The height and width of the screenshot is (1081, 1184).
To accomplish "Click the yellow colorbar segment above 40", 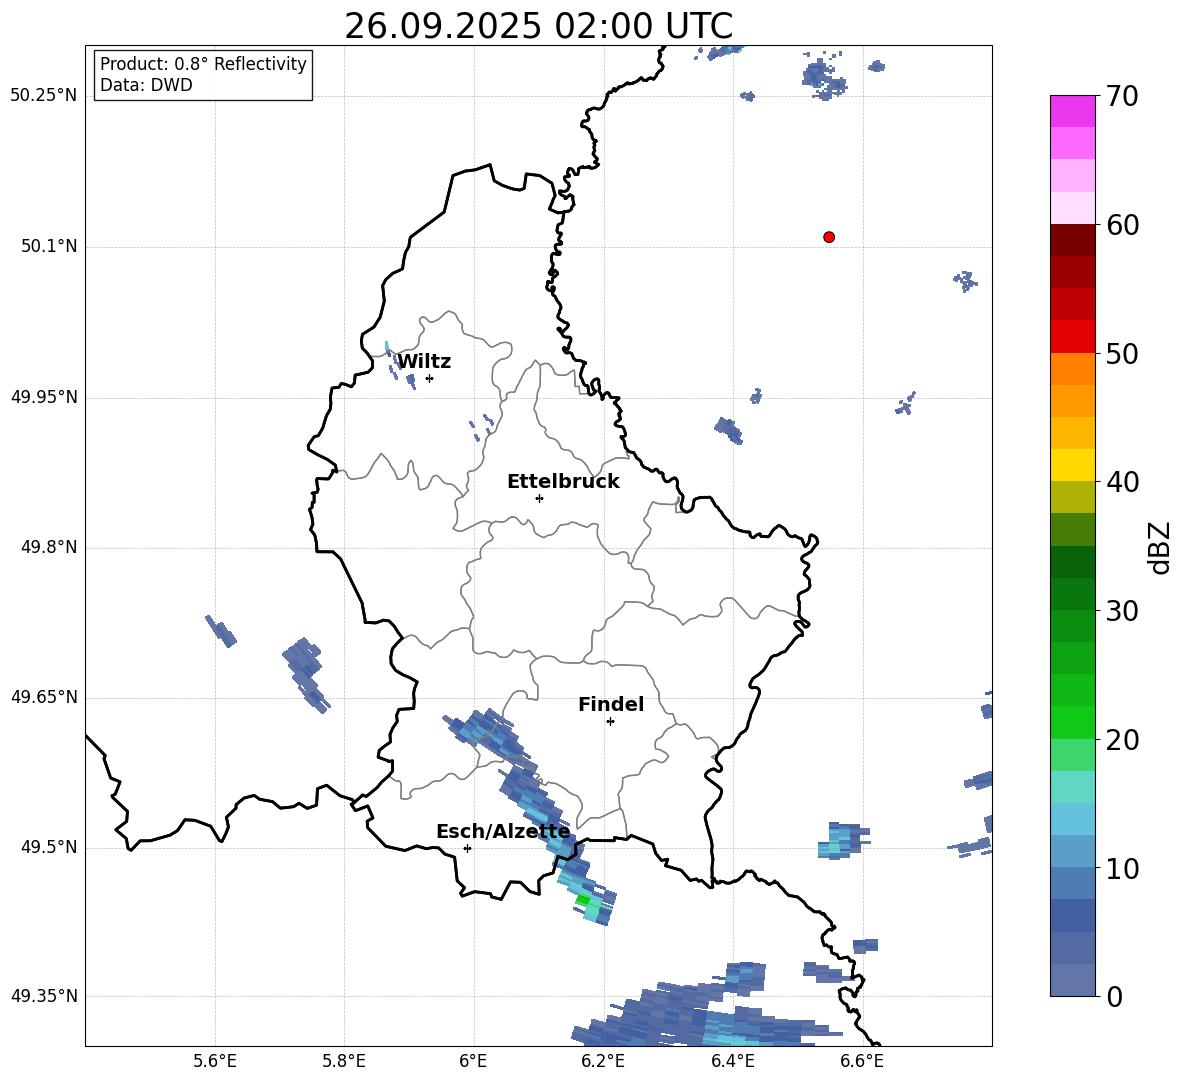I will 1072,465.
